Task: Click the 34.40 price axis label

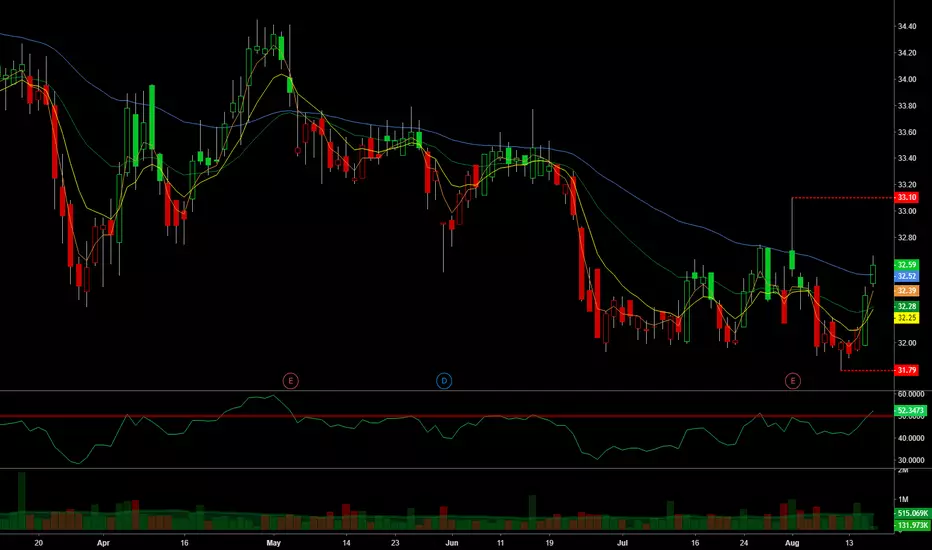Action: (x=906, y=26)
